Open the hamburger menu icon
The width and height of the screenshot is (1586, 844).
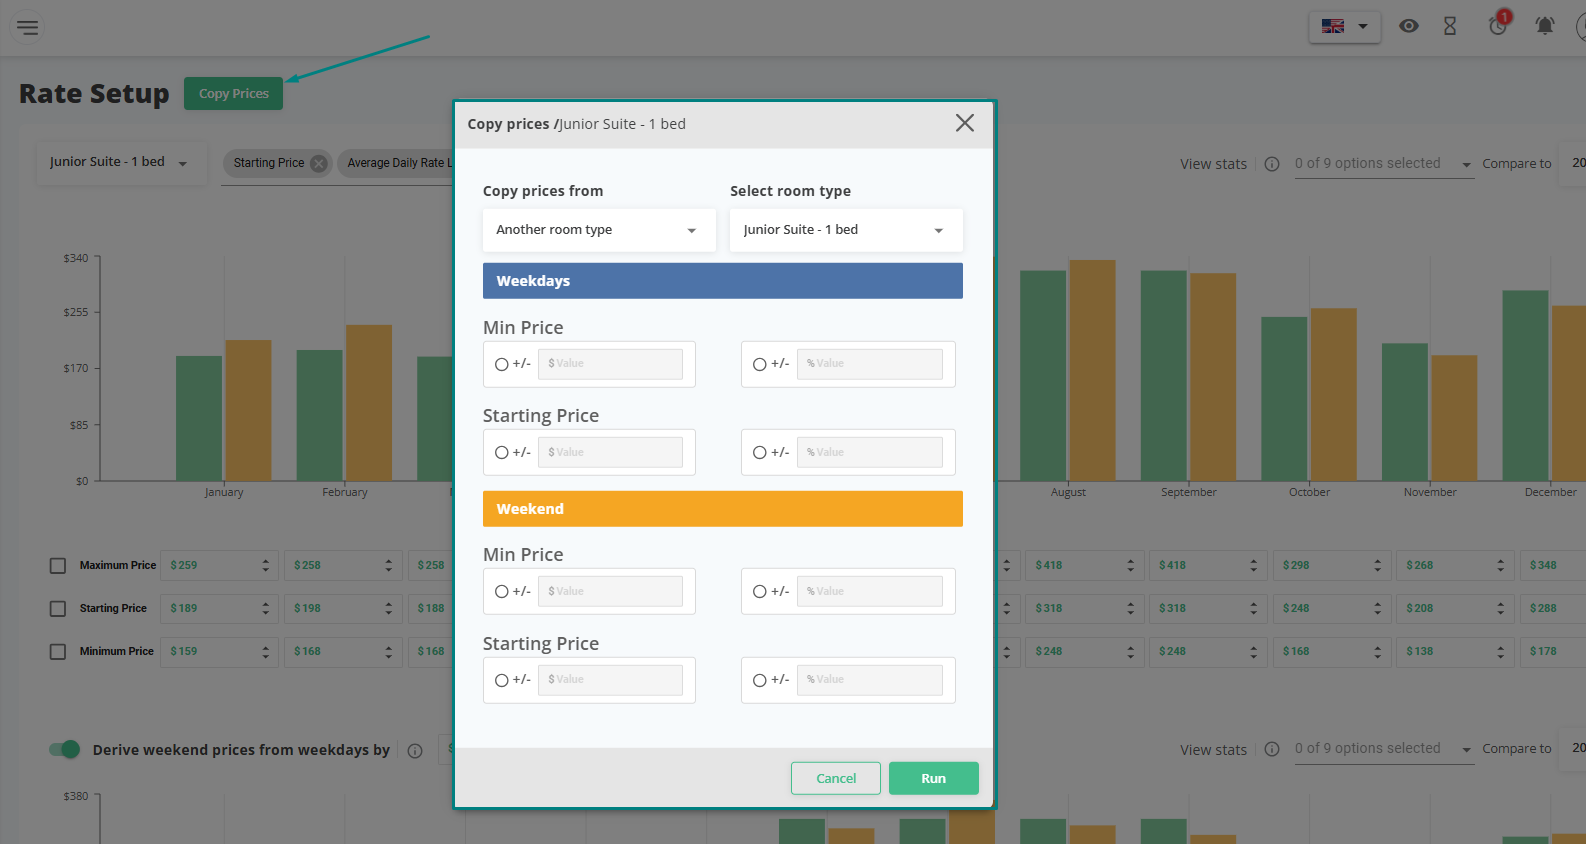tap(28, 27)
